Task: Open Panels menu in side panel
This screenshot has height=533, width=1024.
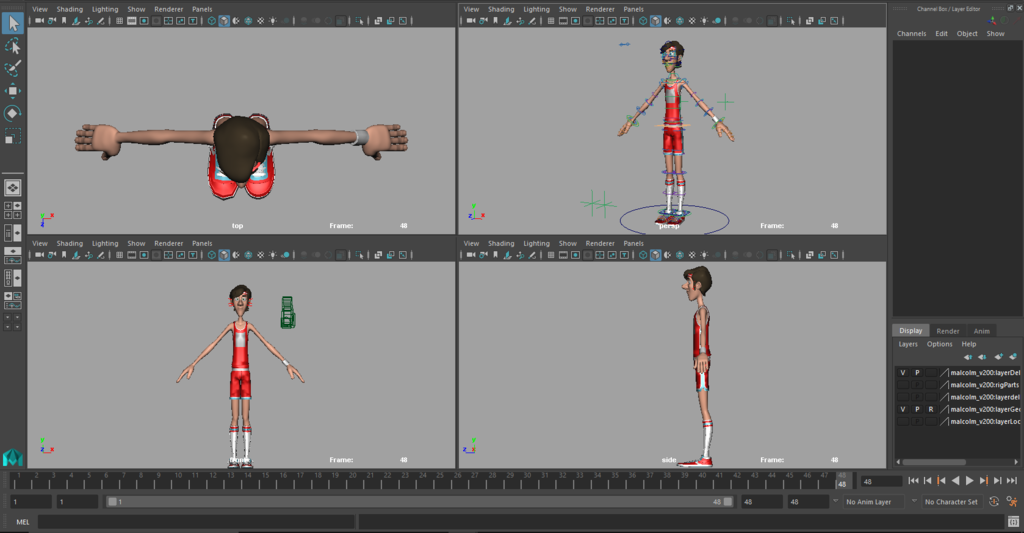Action: pyautogui.click(x=633, y=243)
